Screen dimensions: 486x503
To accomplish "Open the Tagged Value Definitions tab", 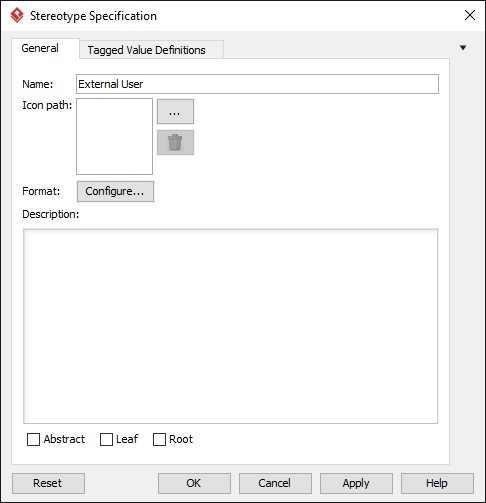I will (x=151, y=50).
